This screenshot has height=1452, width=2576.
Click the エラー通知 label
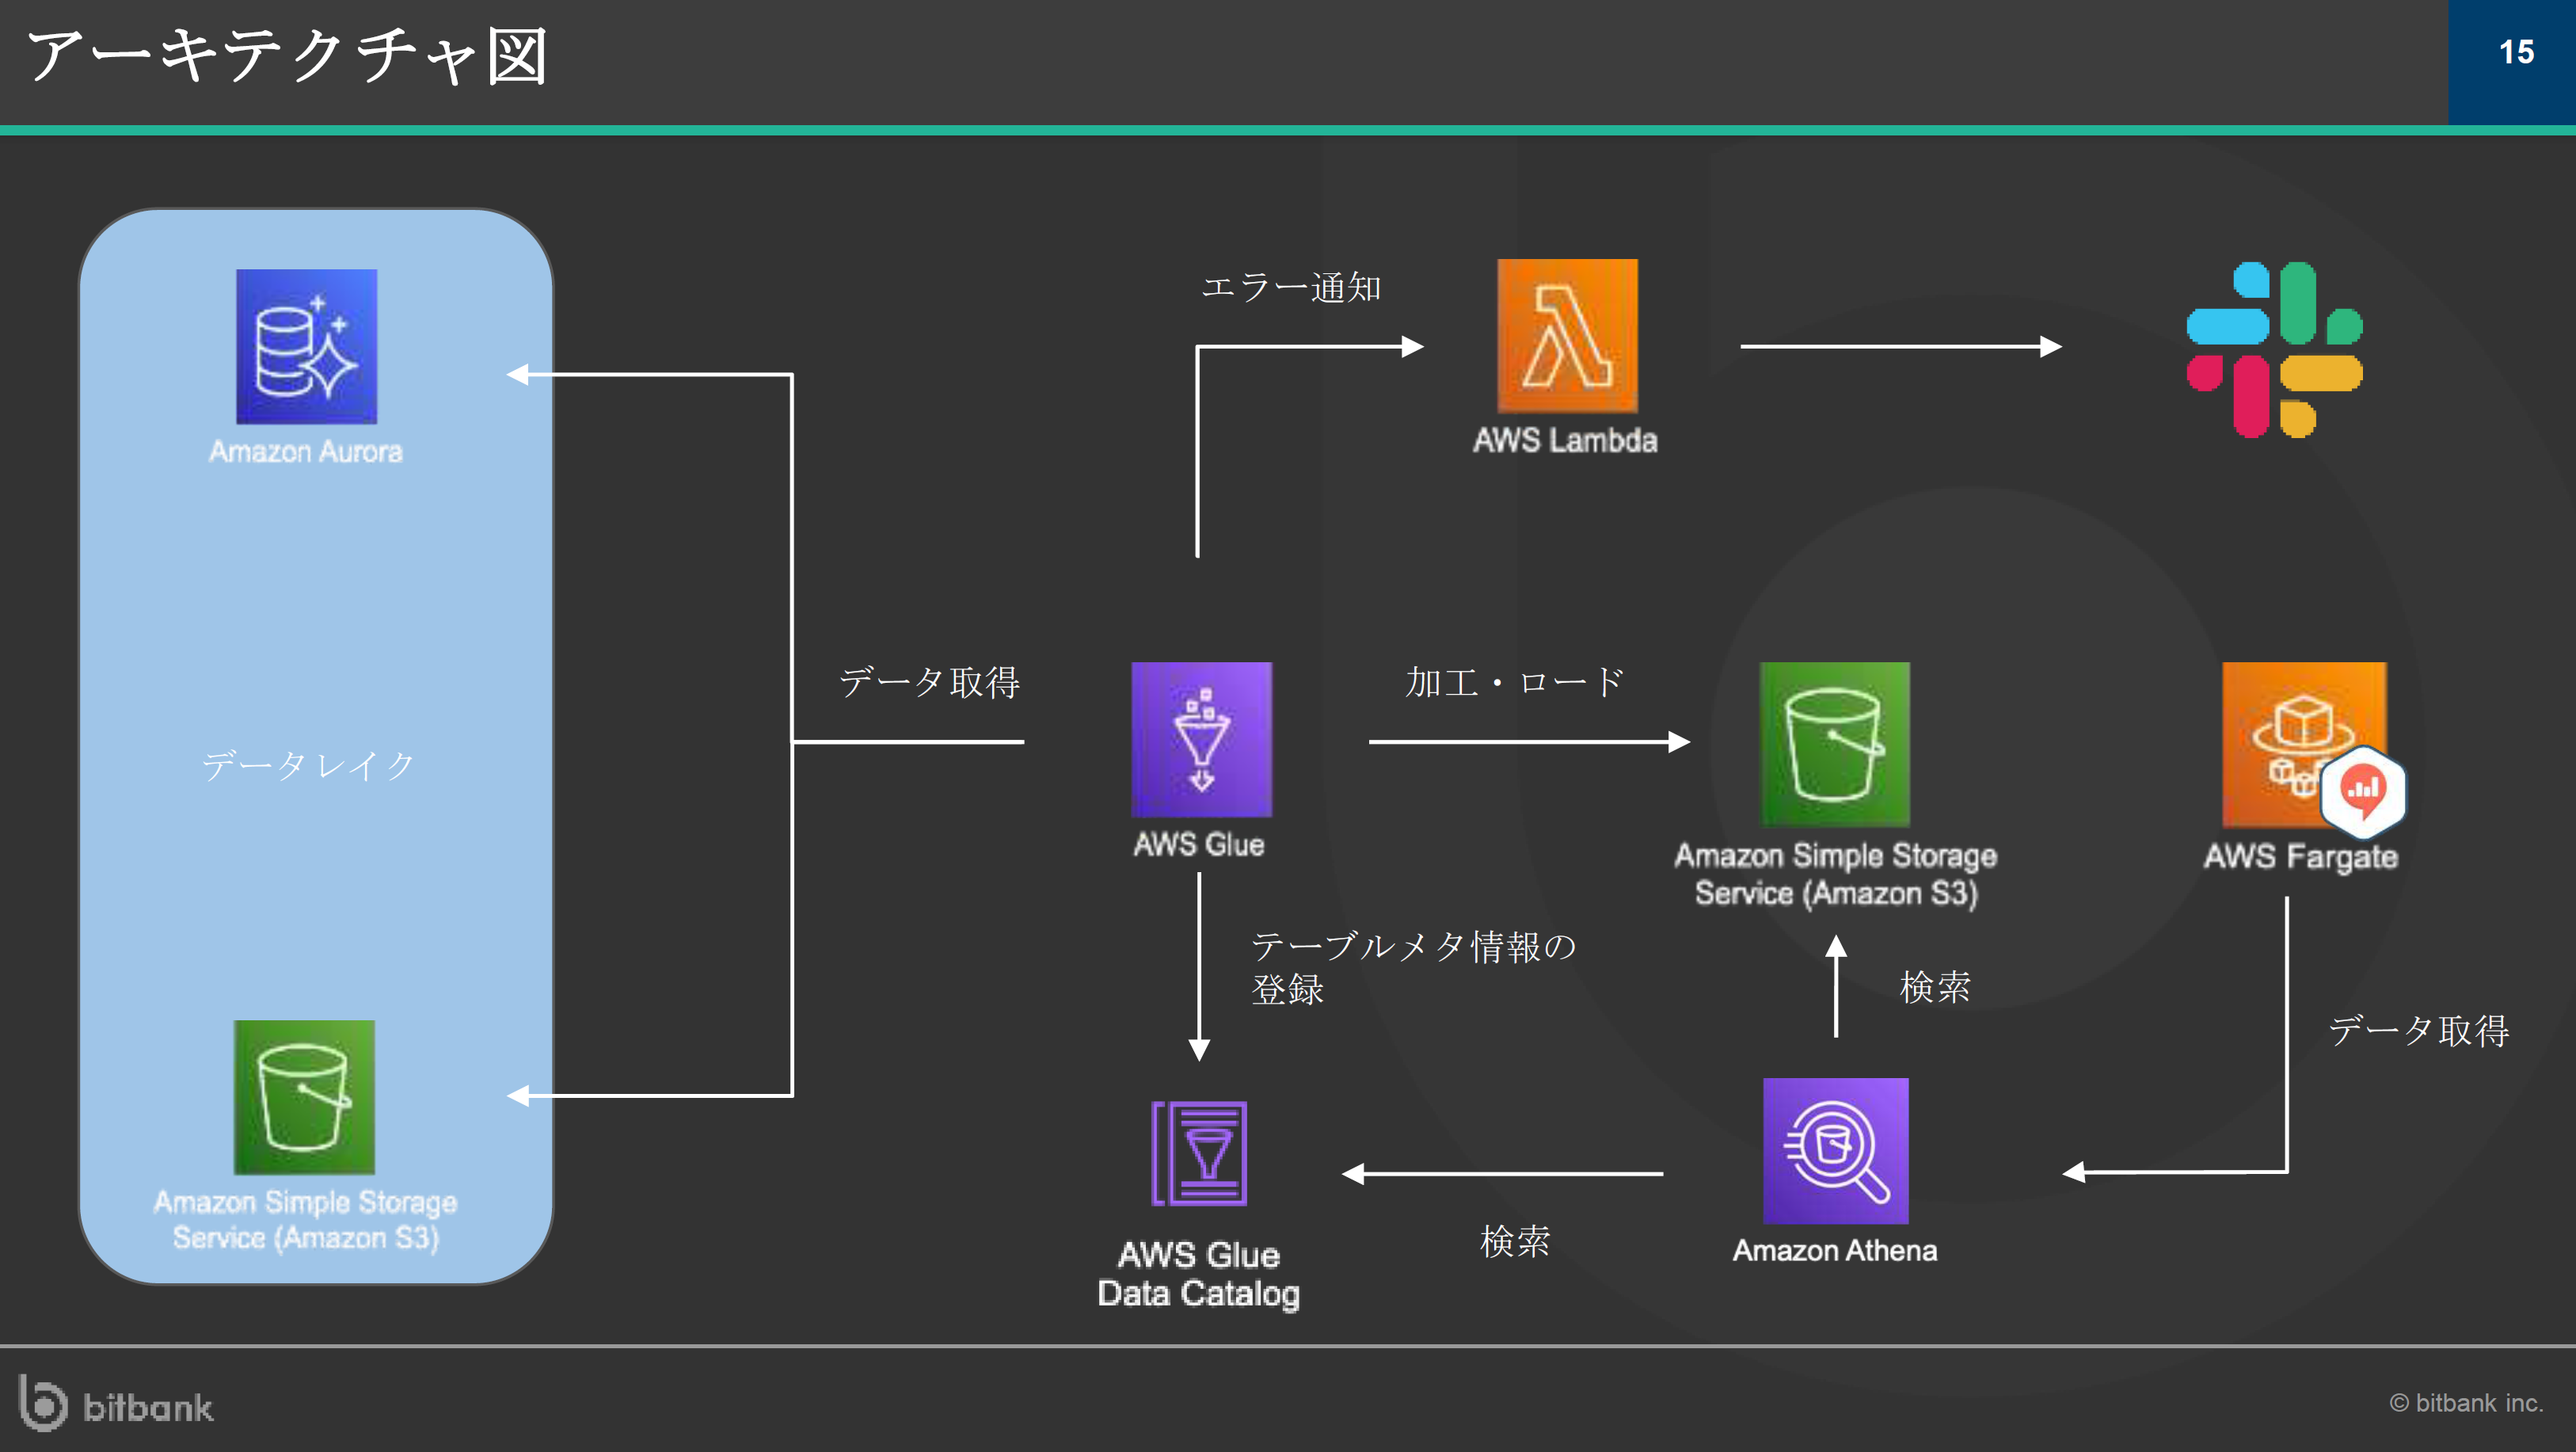tap(1290, 288)
